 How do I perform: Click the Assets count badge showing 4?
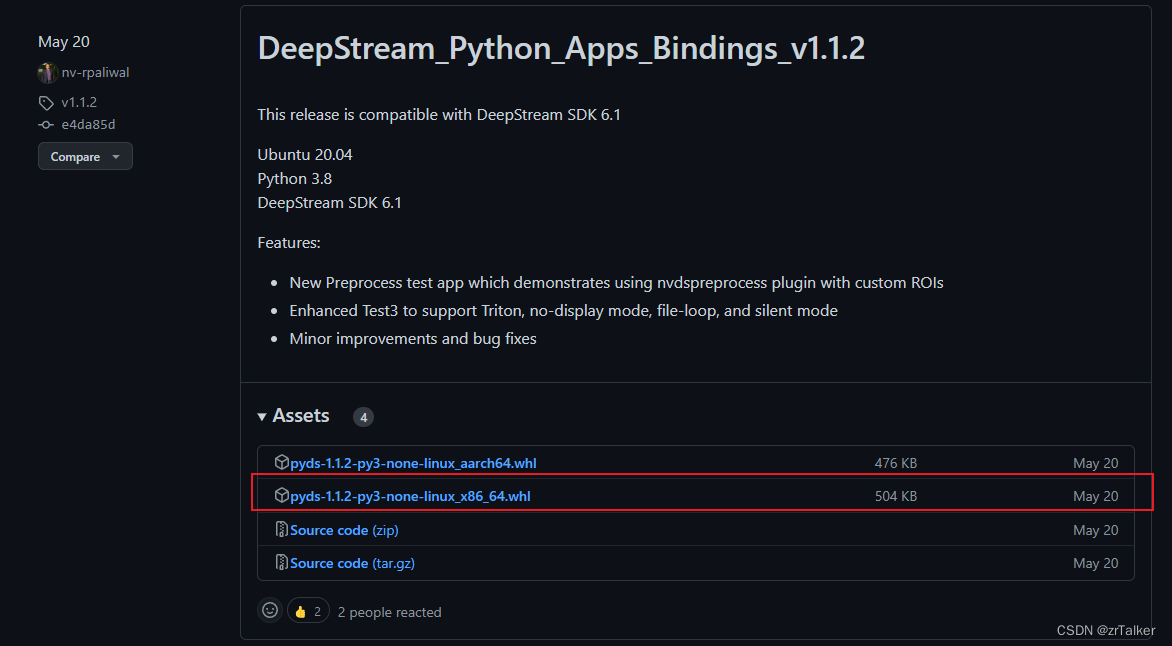pyautogui.click(x=363, y=416)
